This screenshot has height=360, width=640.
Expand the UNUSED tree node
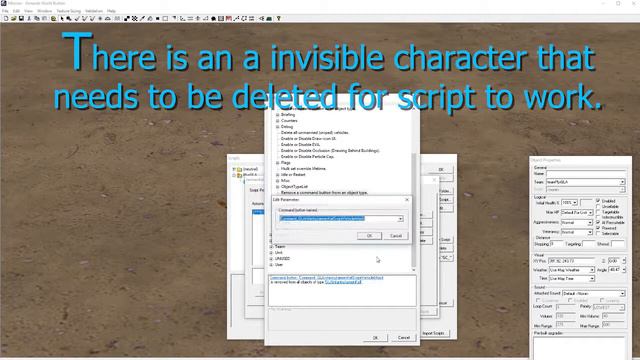pyautogui.click(x=271, y=258)
